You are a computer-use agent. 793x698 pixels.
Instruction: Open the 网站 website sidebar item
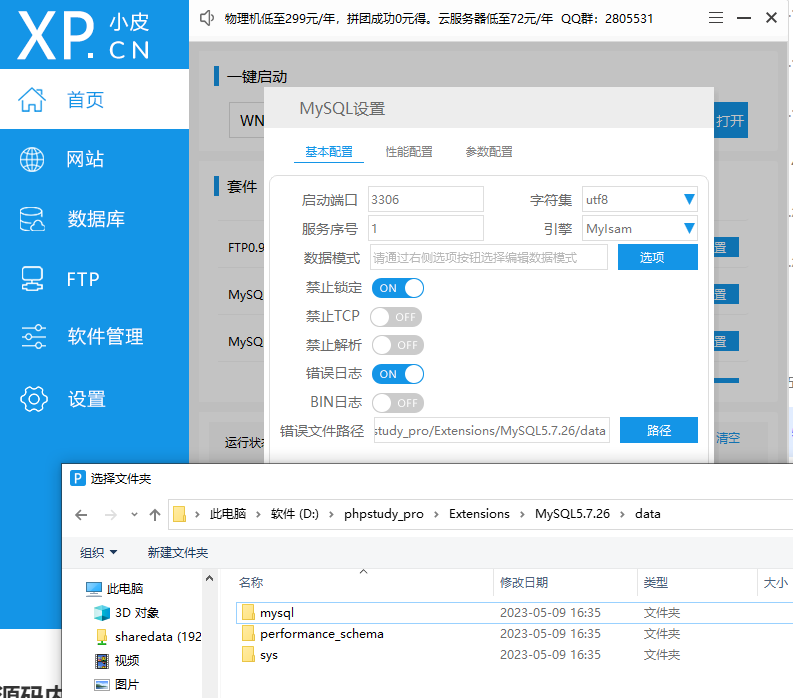pos(94,159)
